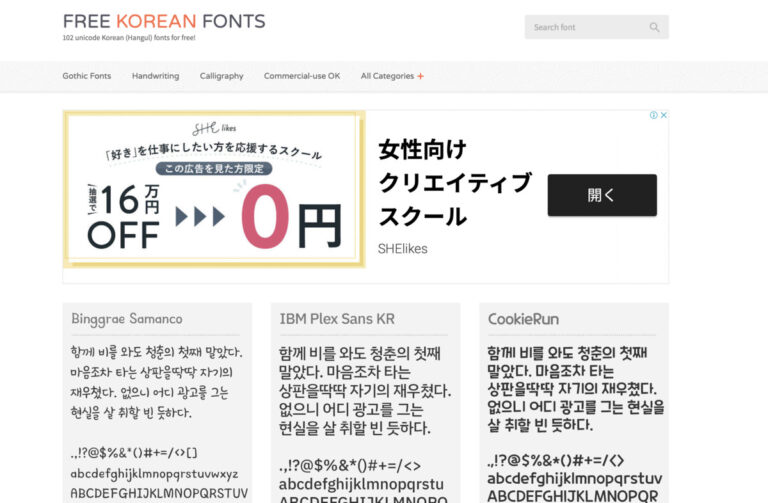
Task: Go to Commercial-use OK fonts
Action: (x=302, y=76)
